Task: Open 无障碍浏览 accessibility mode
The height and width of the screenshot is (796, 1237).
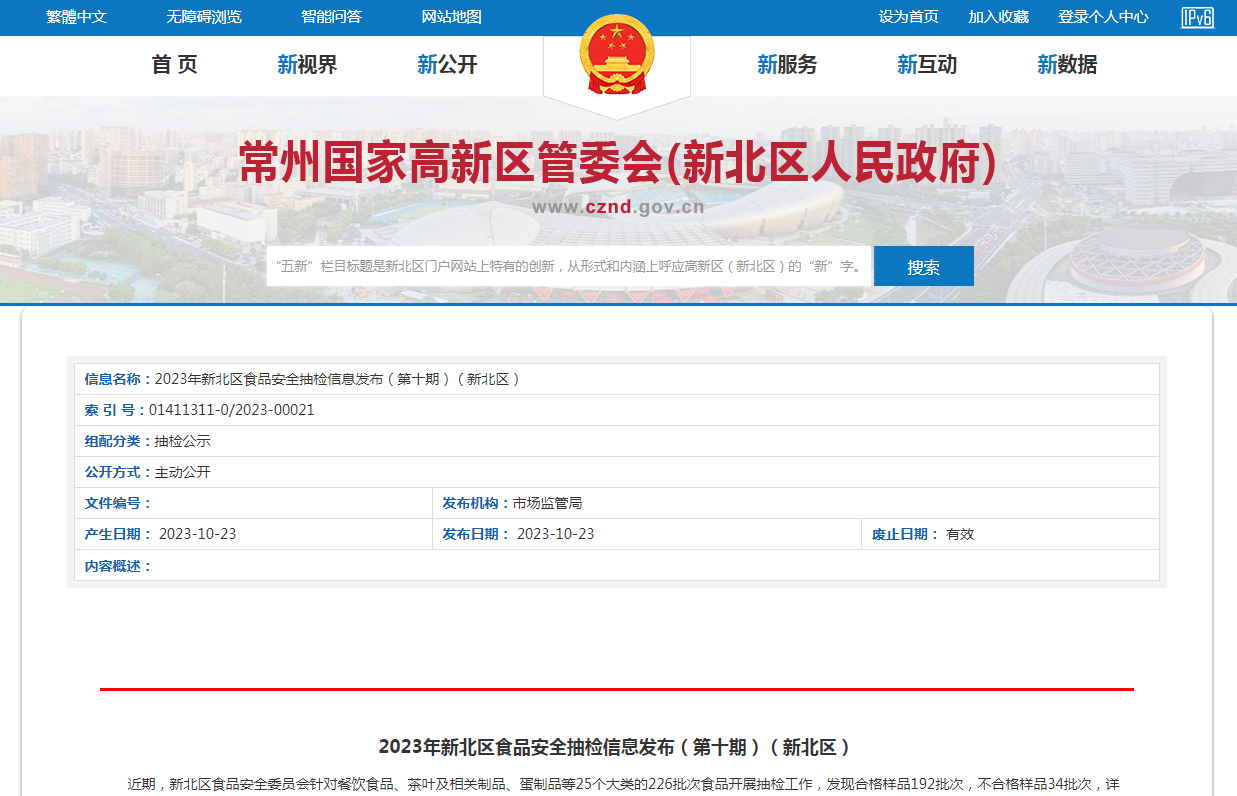Action: 204,17
